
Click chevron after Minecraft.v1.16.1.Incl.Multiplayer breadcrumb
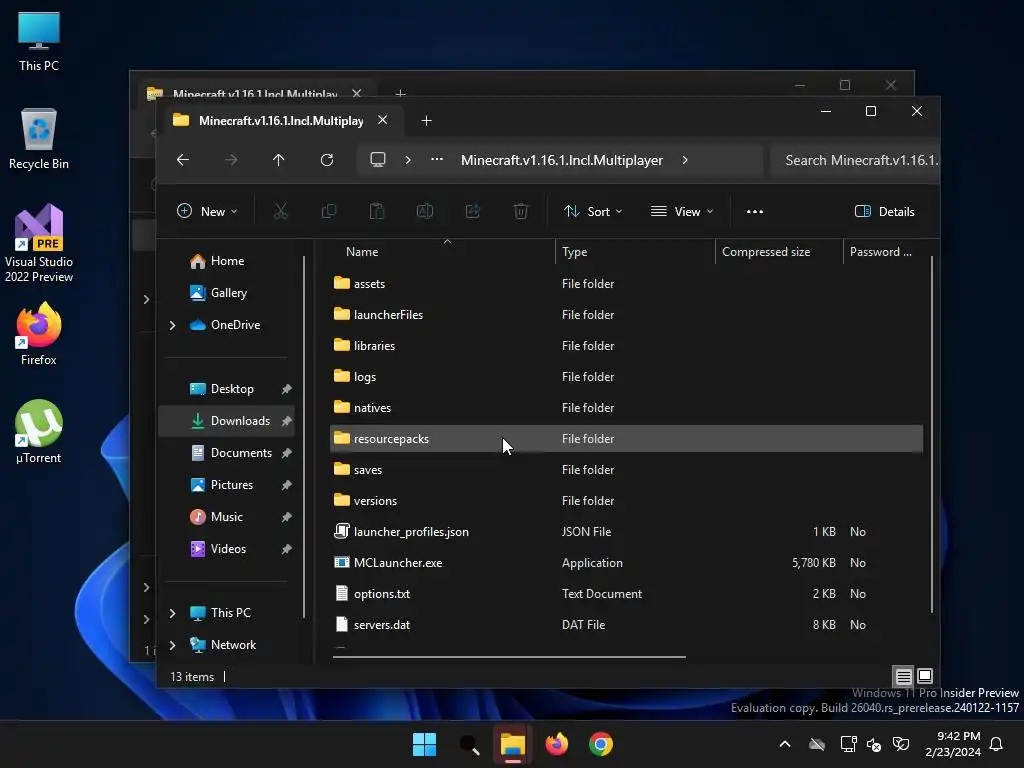pyautogui.click(x=684, y=160)
